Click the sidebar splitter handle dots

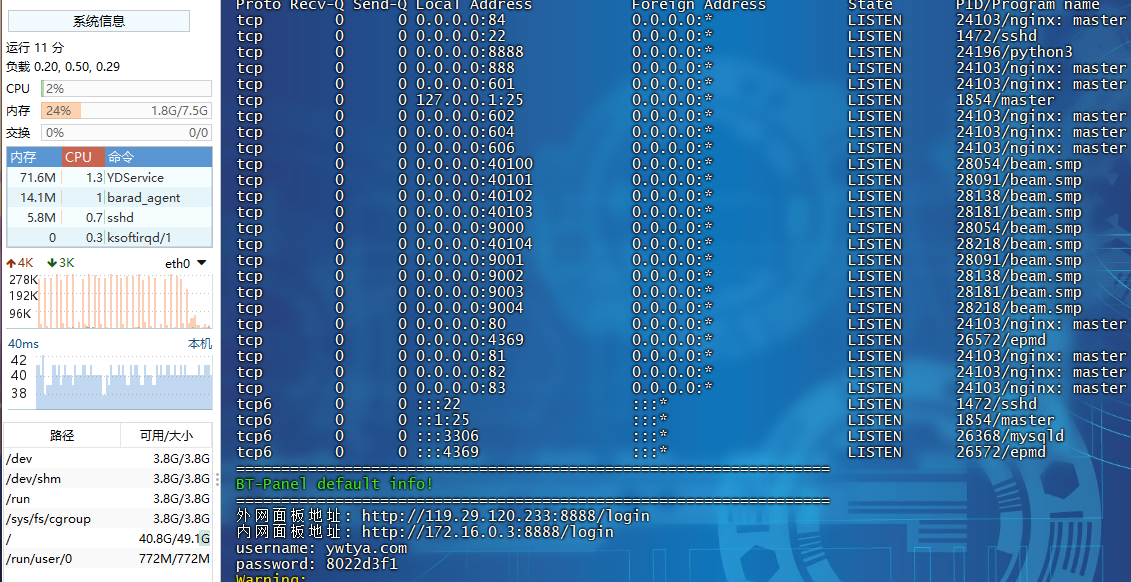(x=217, y=479)
